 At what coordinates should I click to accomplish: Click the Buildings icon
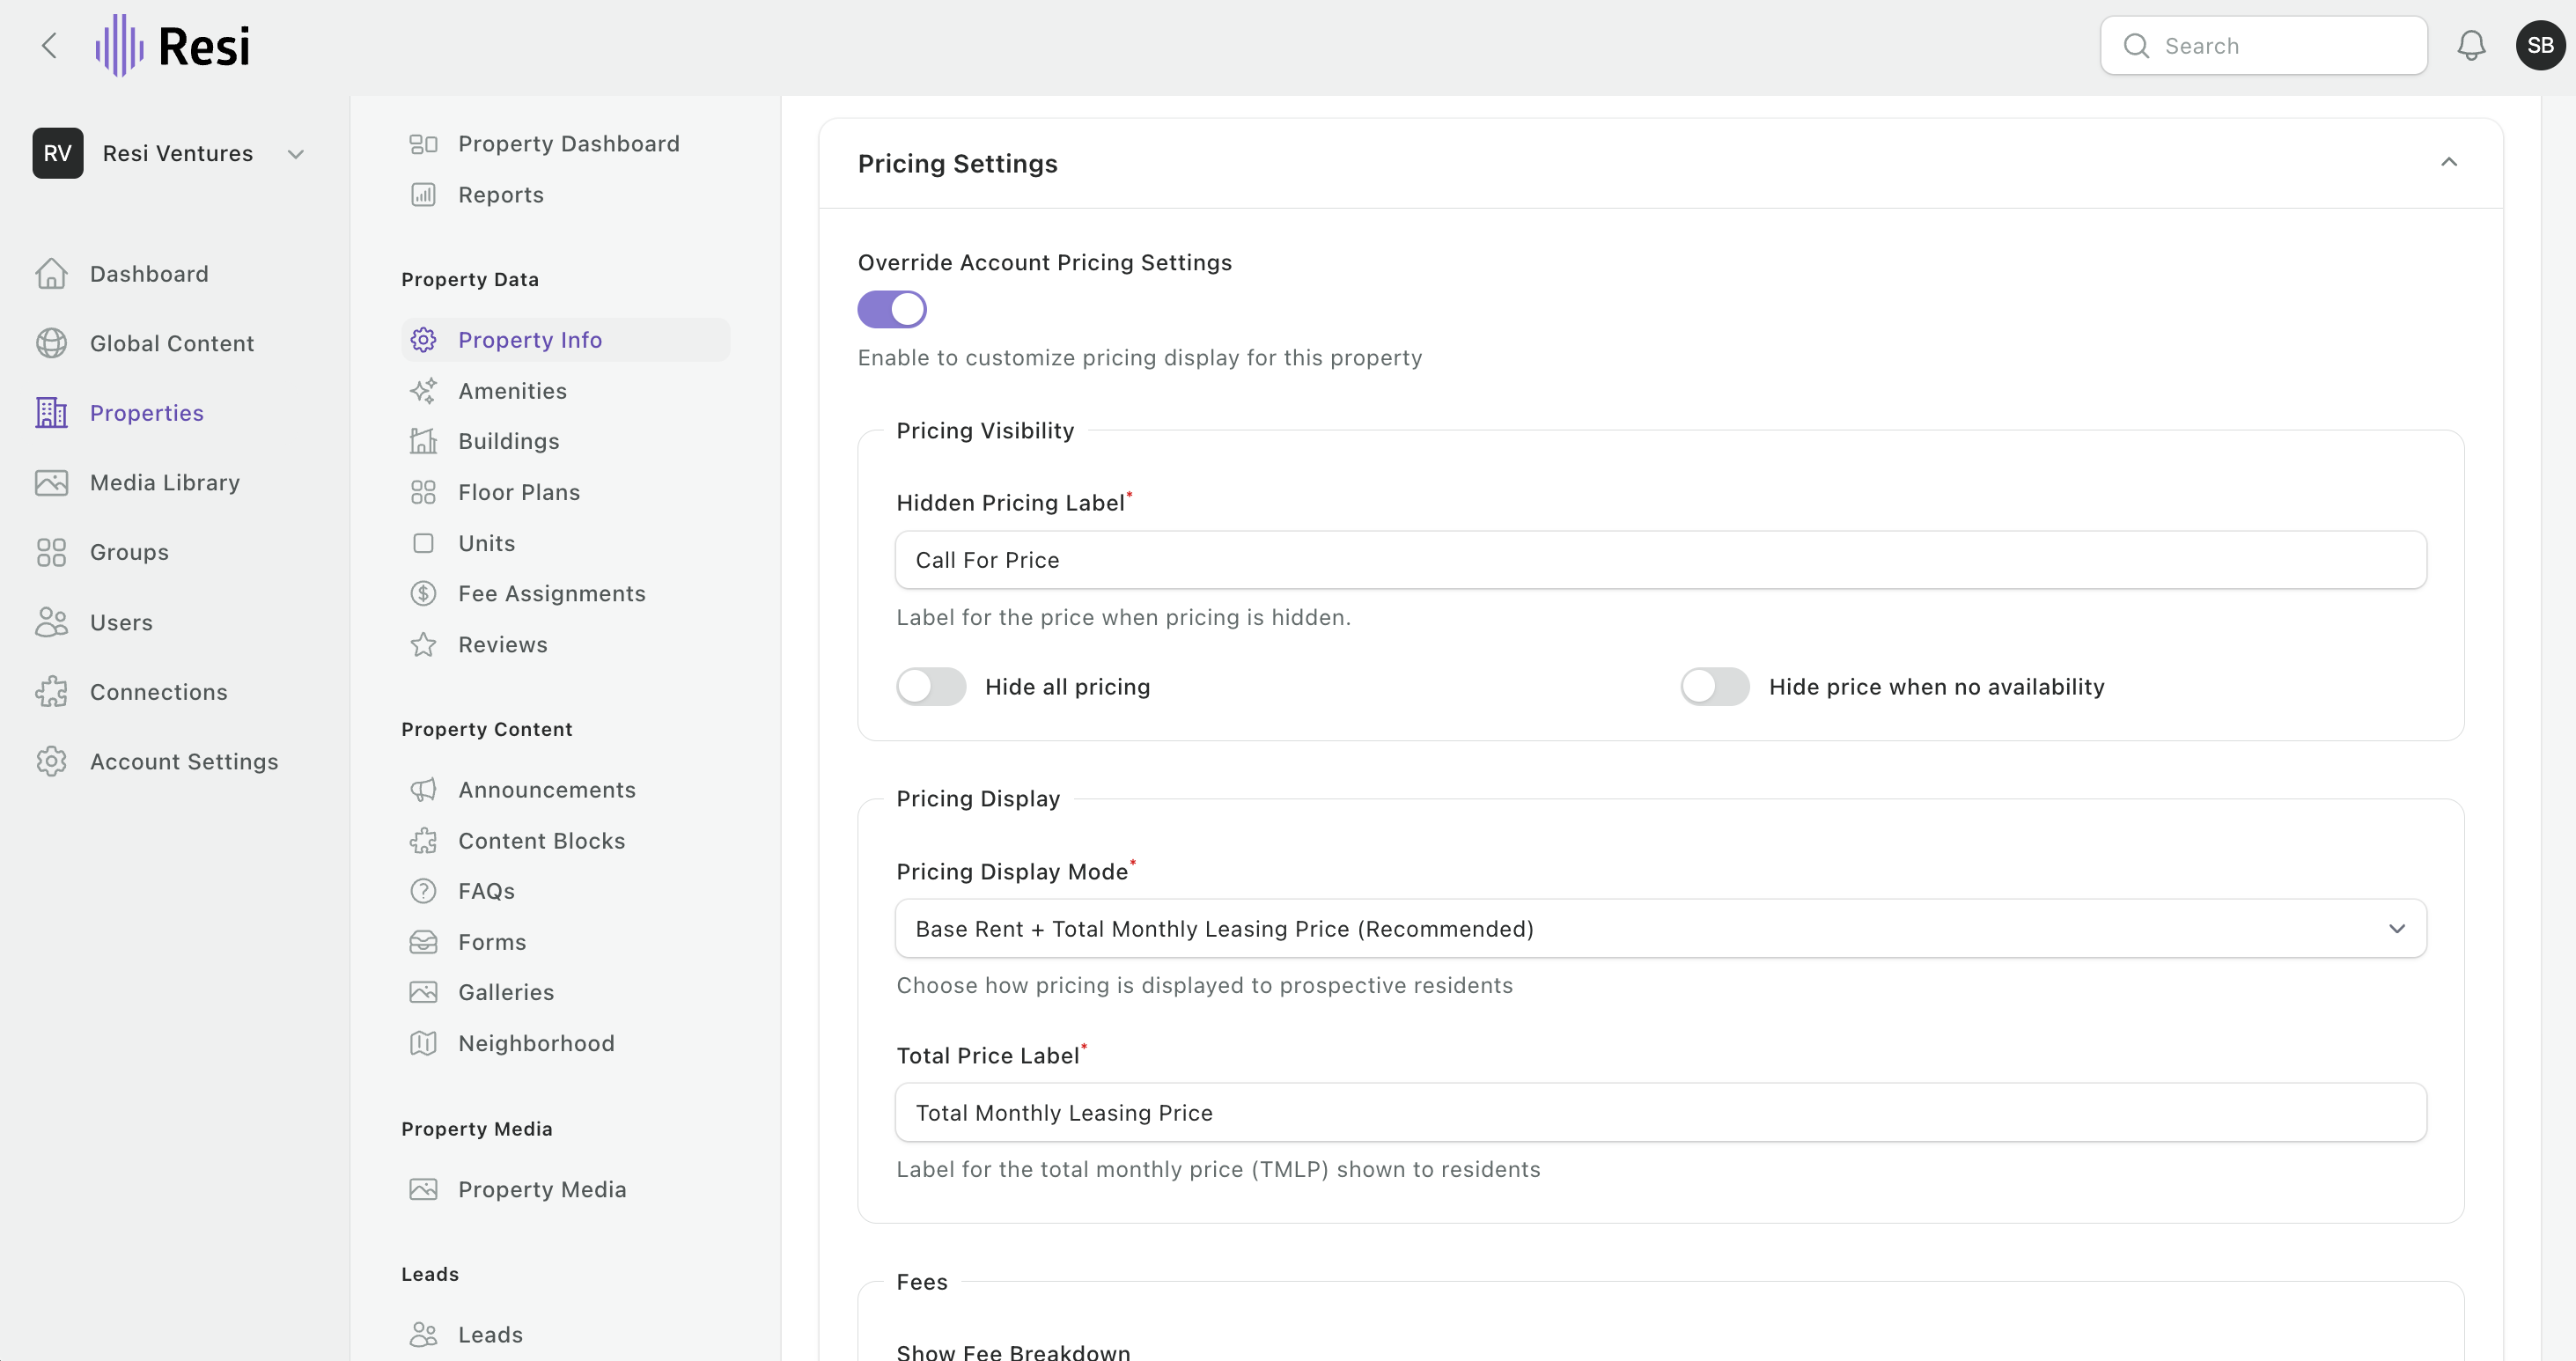(423, 441)
